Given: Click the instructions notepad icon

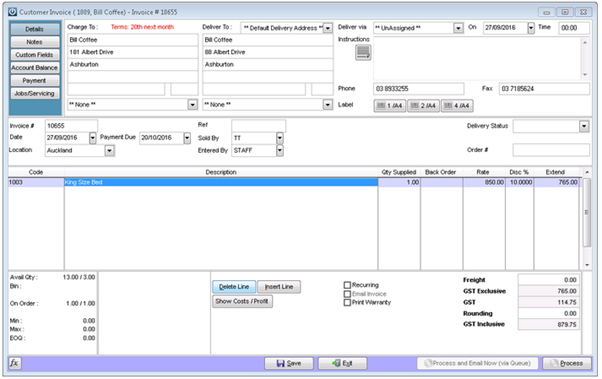Looking at the screenshot, I should (x=363, y=53).
